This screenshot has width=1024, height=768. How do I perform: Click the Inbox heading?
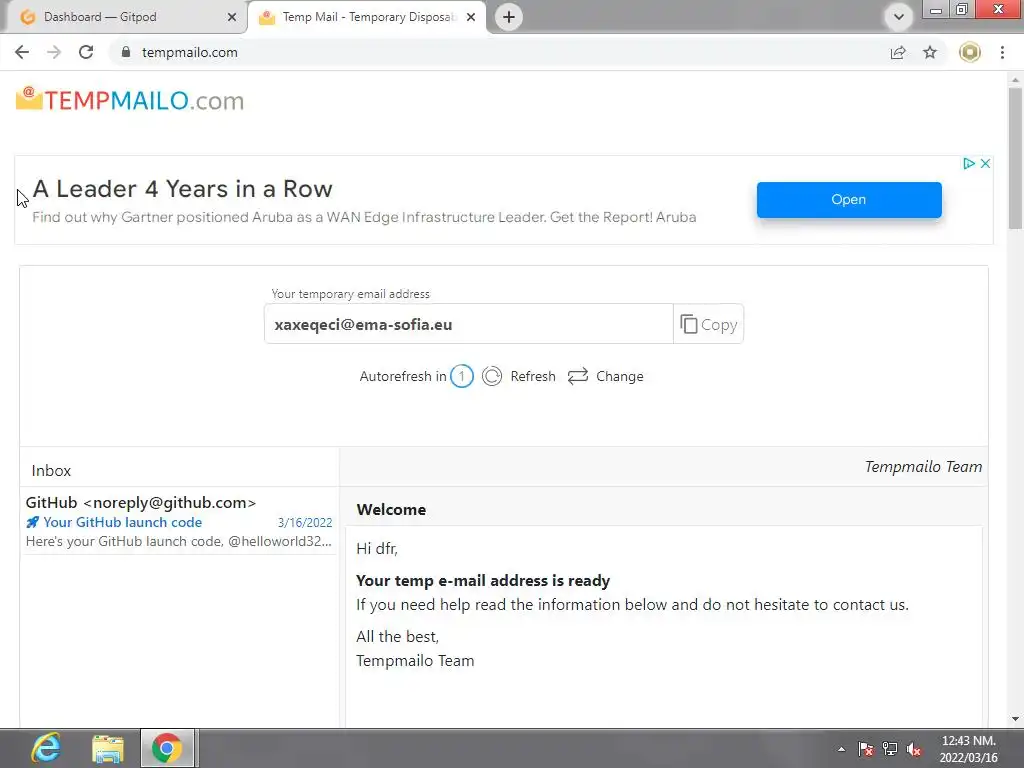pos(51,471)
